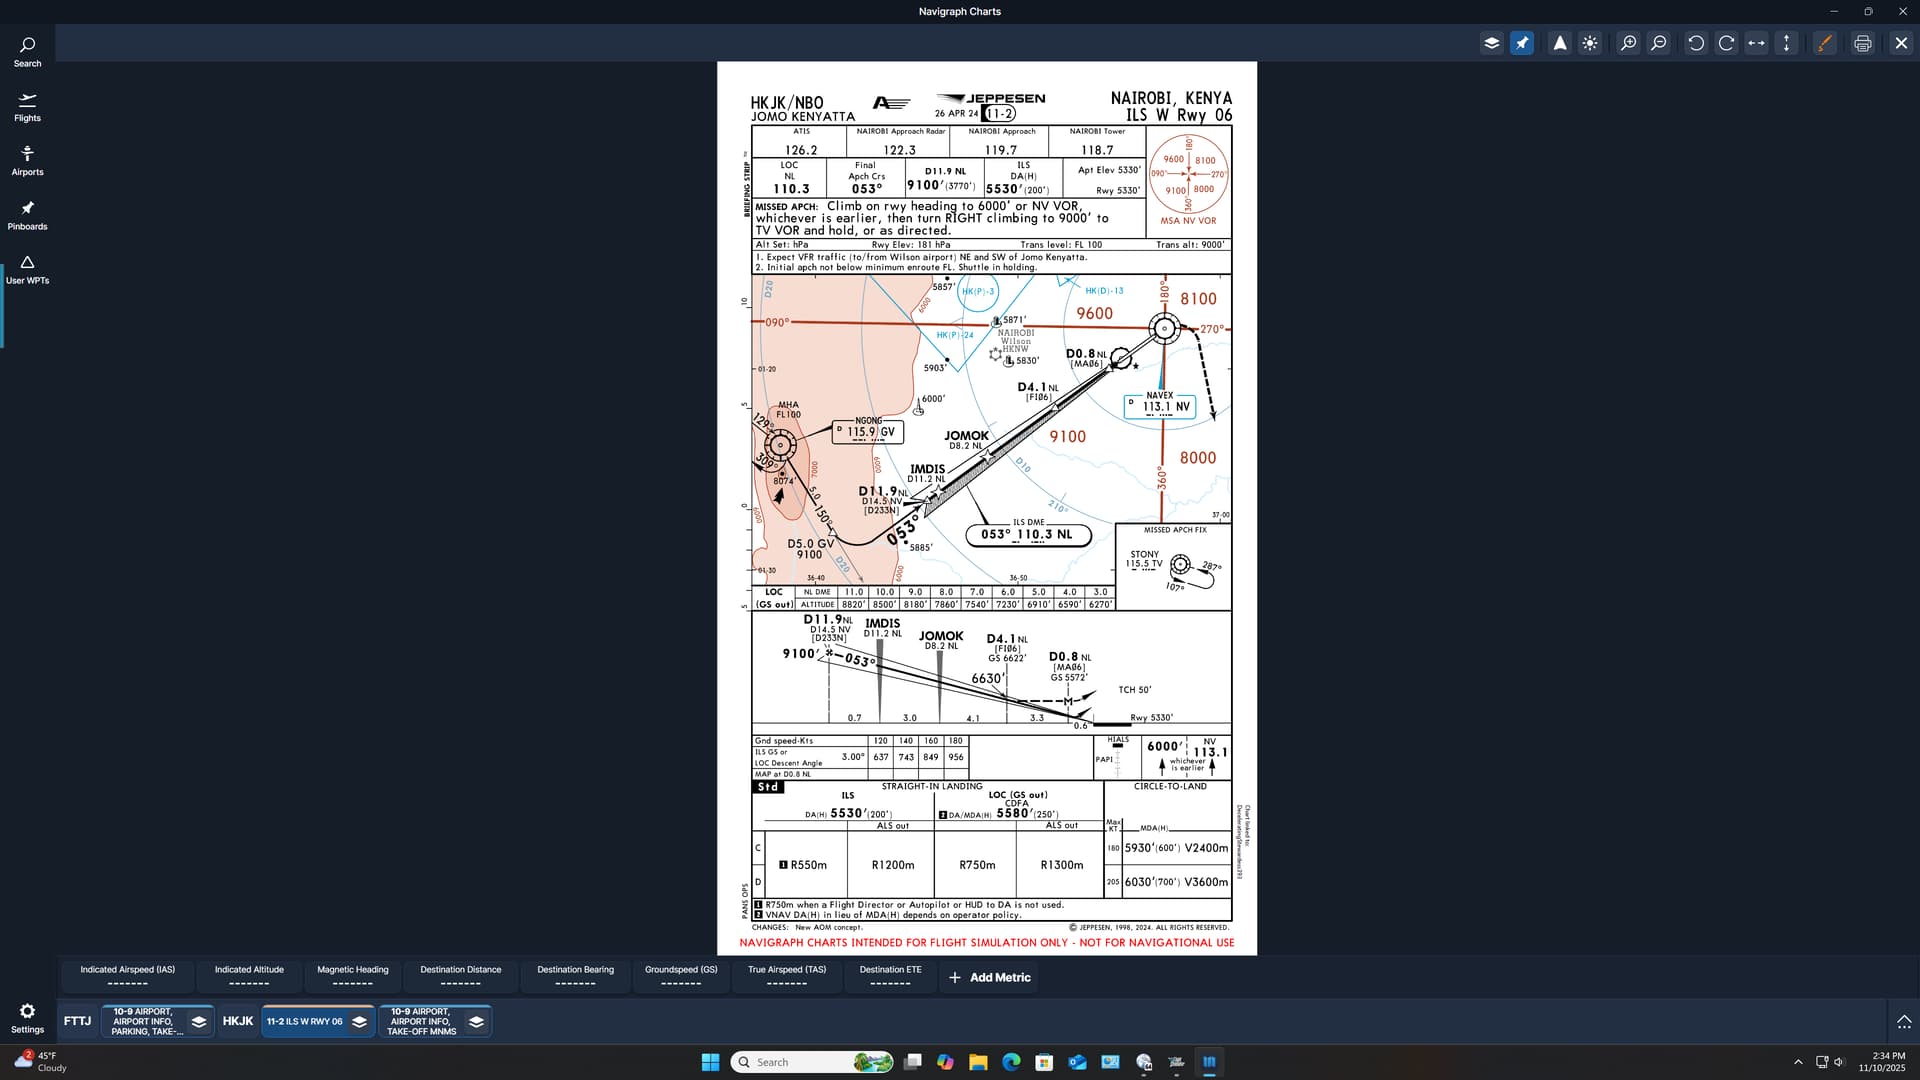Viewport: 1920px width, 1080px height.
Task: Select the annotation brush tool
Action: [x=1825, y=43]
